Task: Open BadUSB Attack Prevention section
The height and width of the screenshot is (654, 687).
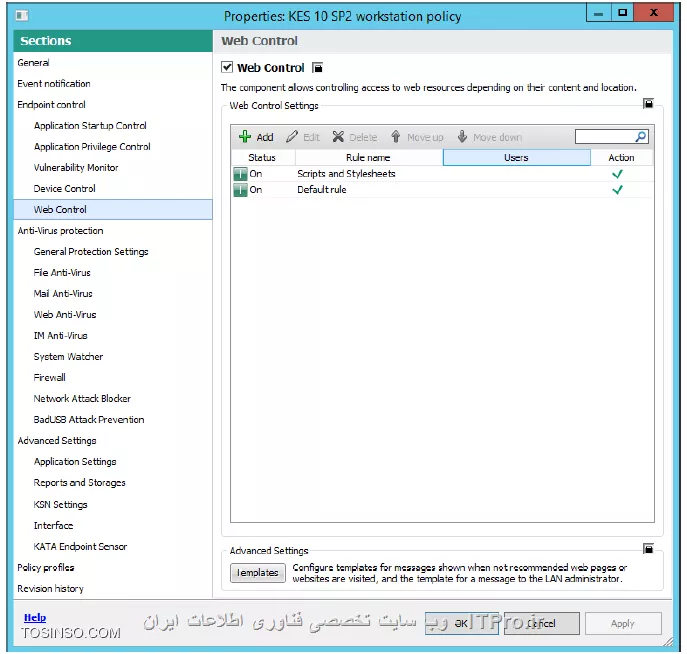Action: [89, 420]
